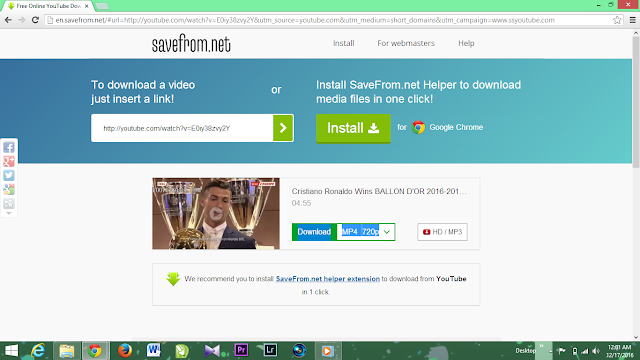Share on Google Plus from the sidebar
Screen dimensions: 640x360
[9, 161]
